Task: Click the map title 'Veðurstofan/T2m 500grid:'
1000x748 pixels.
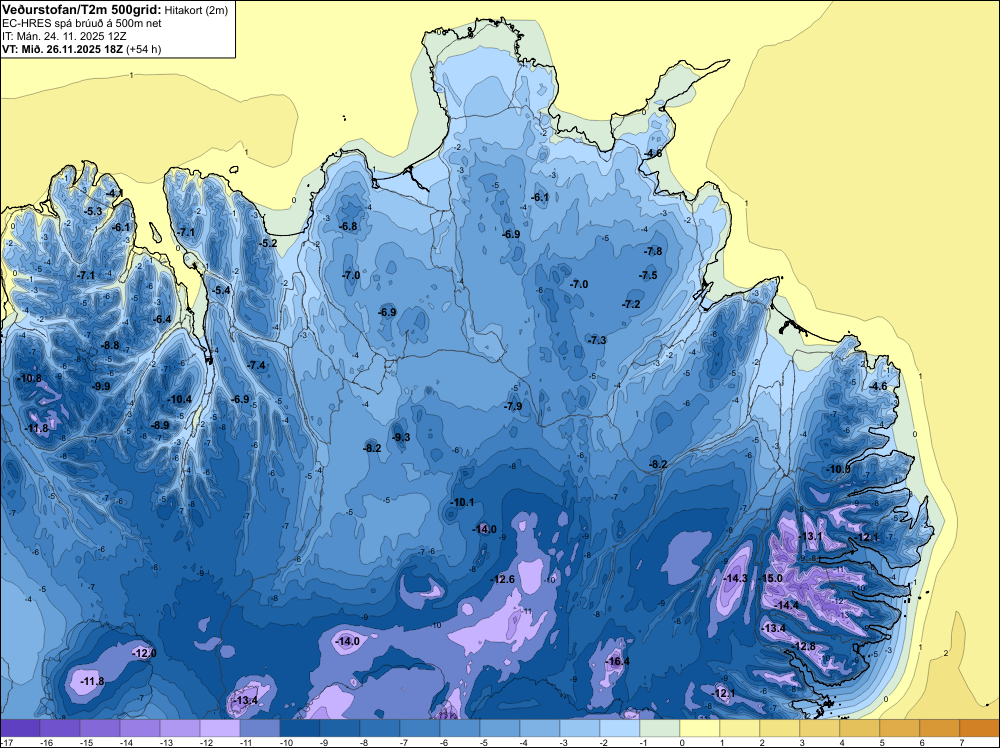Action: pyautogui.click(x=82, y=10)
